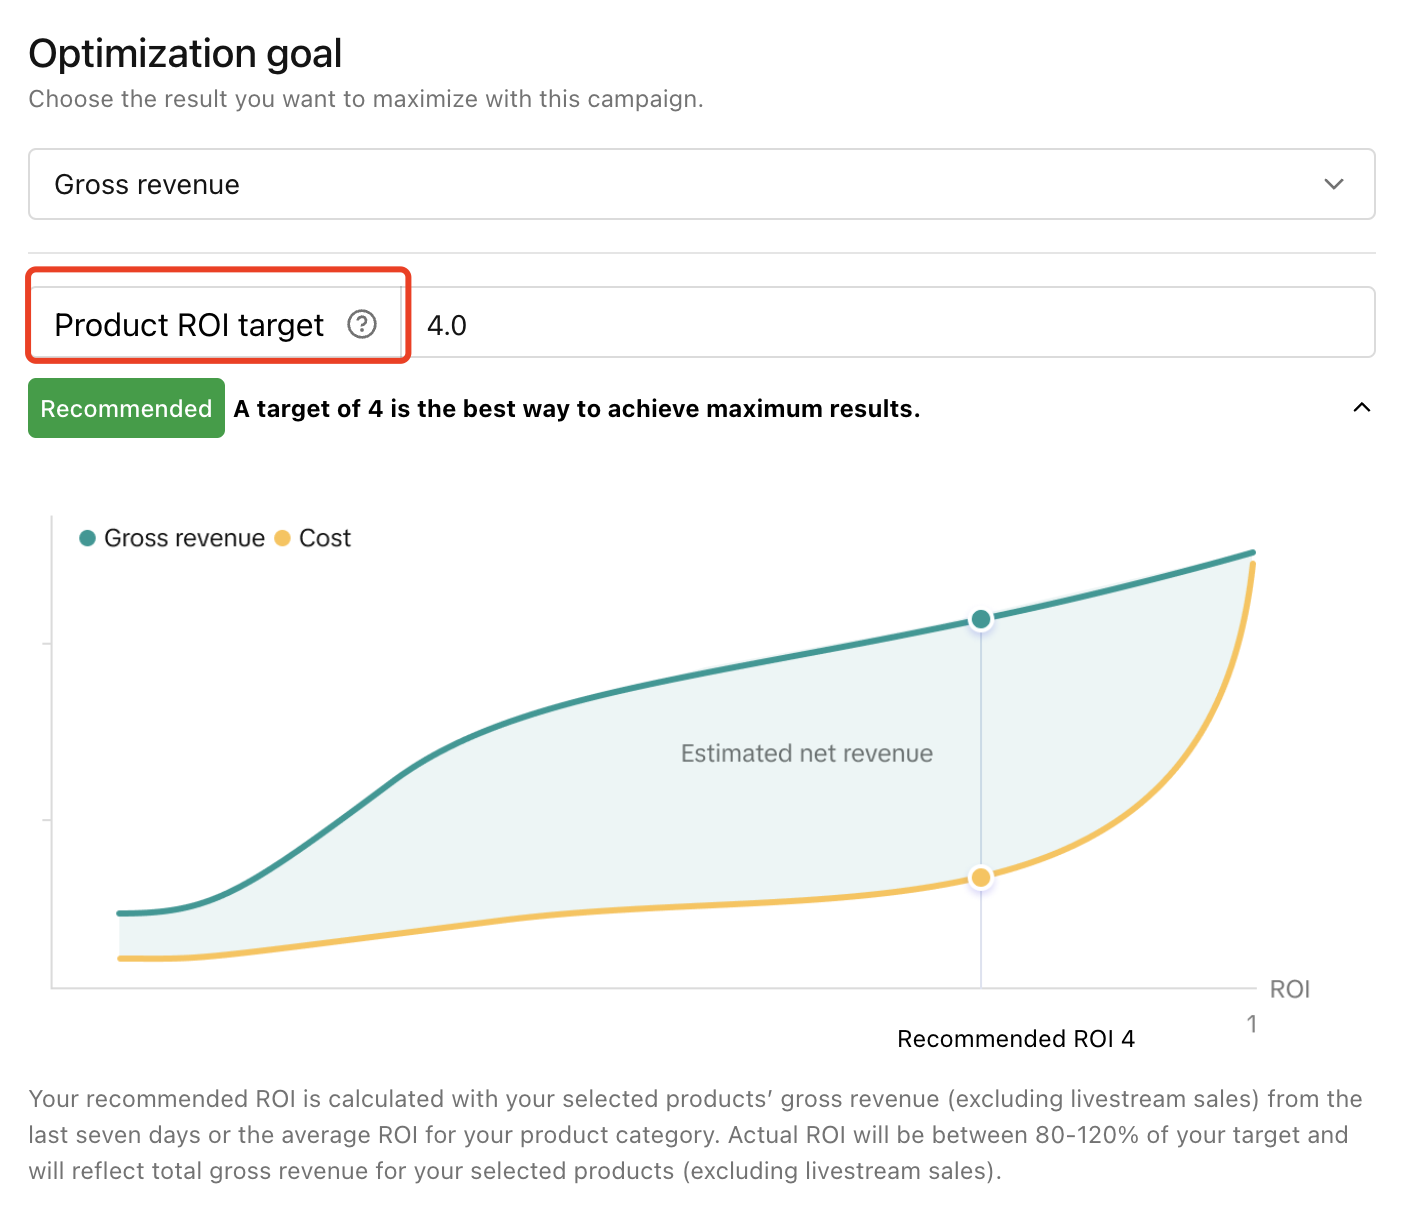Click the Product ROI target label
1418x1224 pixels.
[x=189, y=325]
